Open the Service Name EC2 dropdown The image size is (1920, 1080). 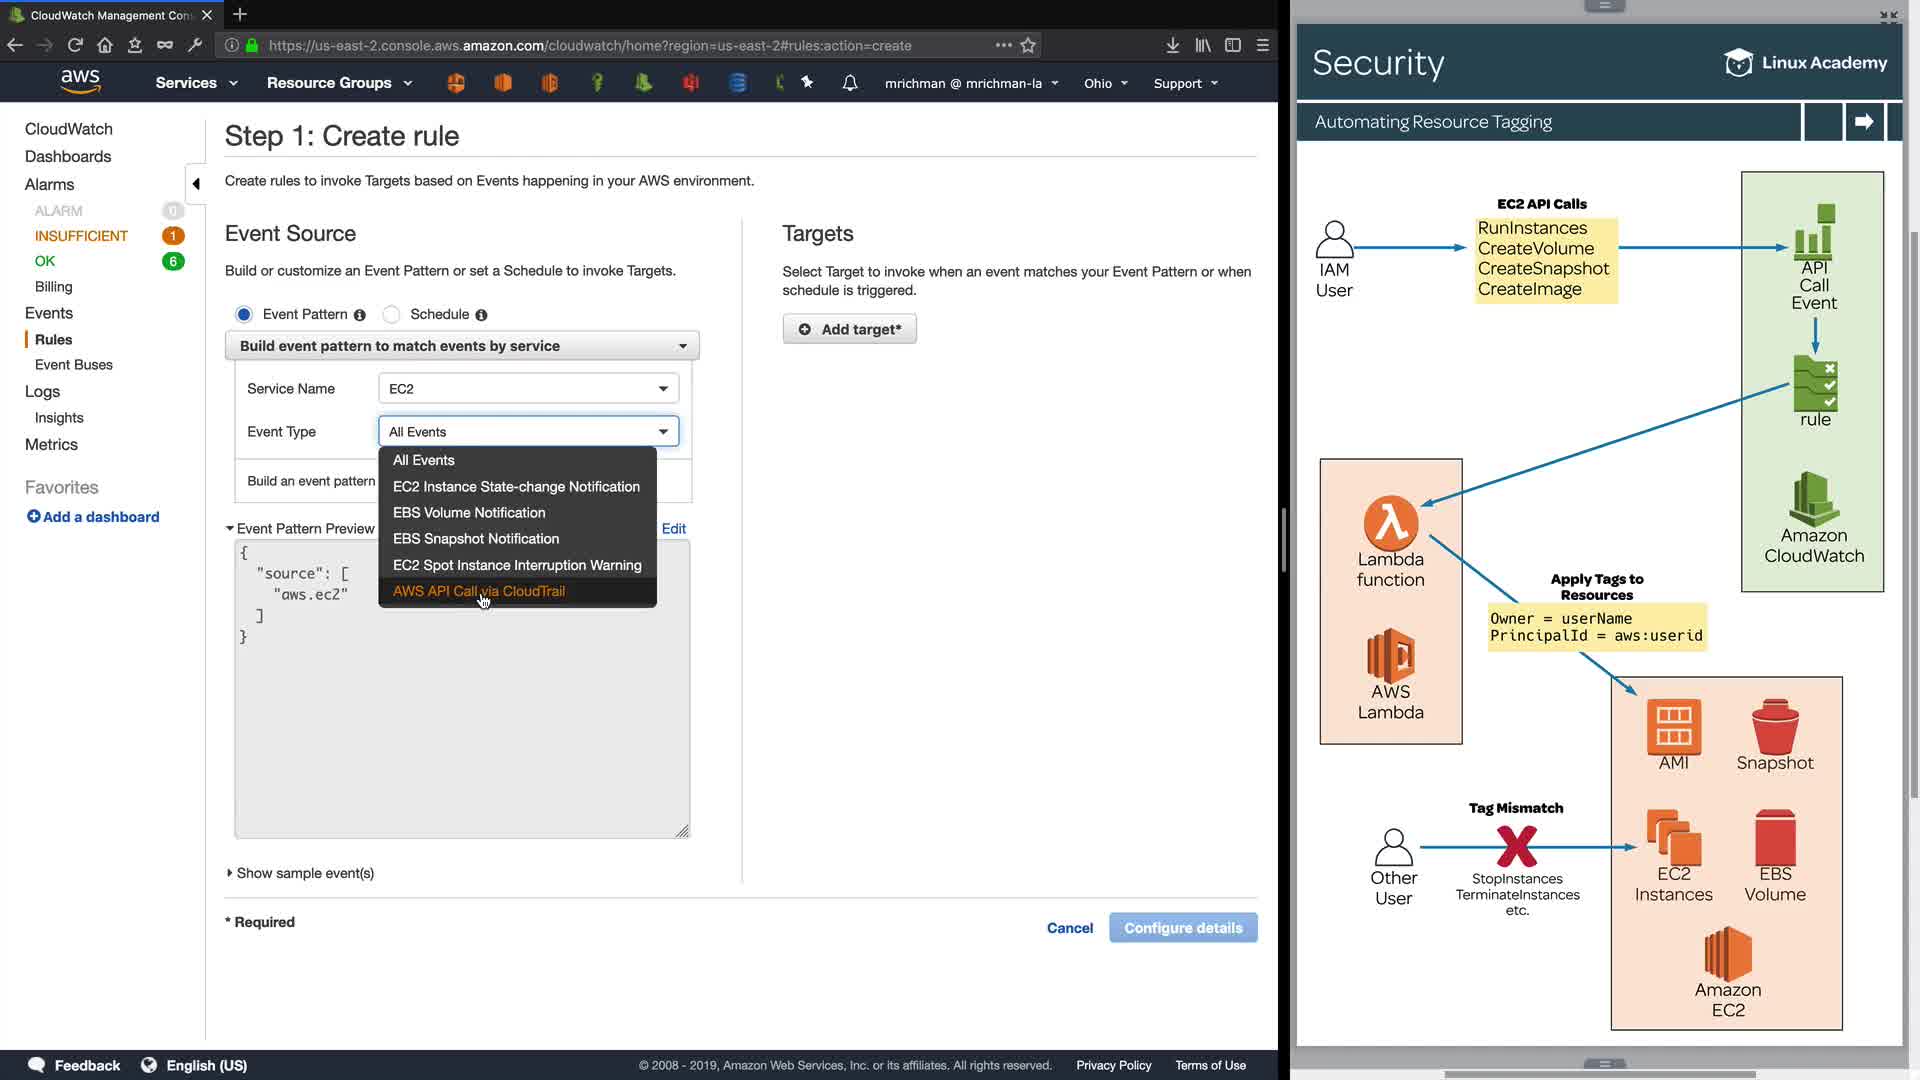pos(528,389)
